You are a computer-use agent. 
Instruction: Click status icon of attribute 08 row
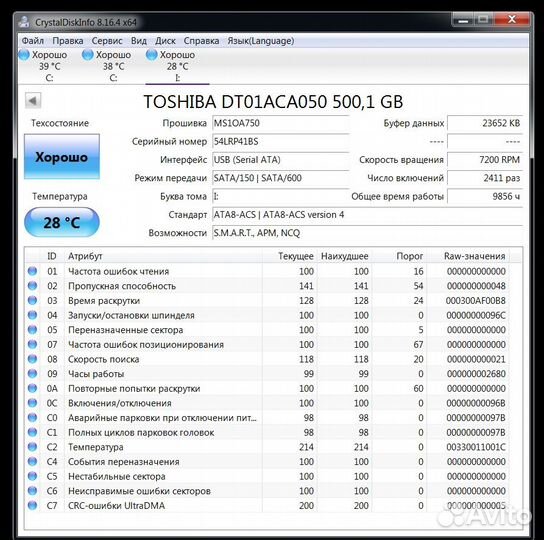click(x=32, y=359)
